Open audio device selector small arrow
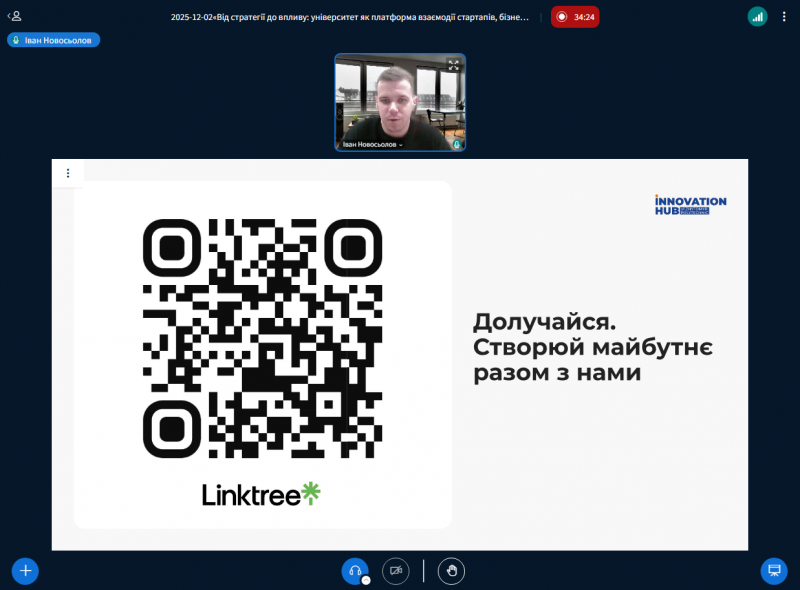800x590 pixels. point(366,580)
